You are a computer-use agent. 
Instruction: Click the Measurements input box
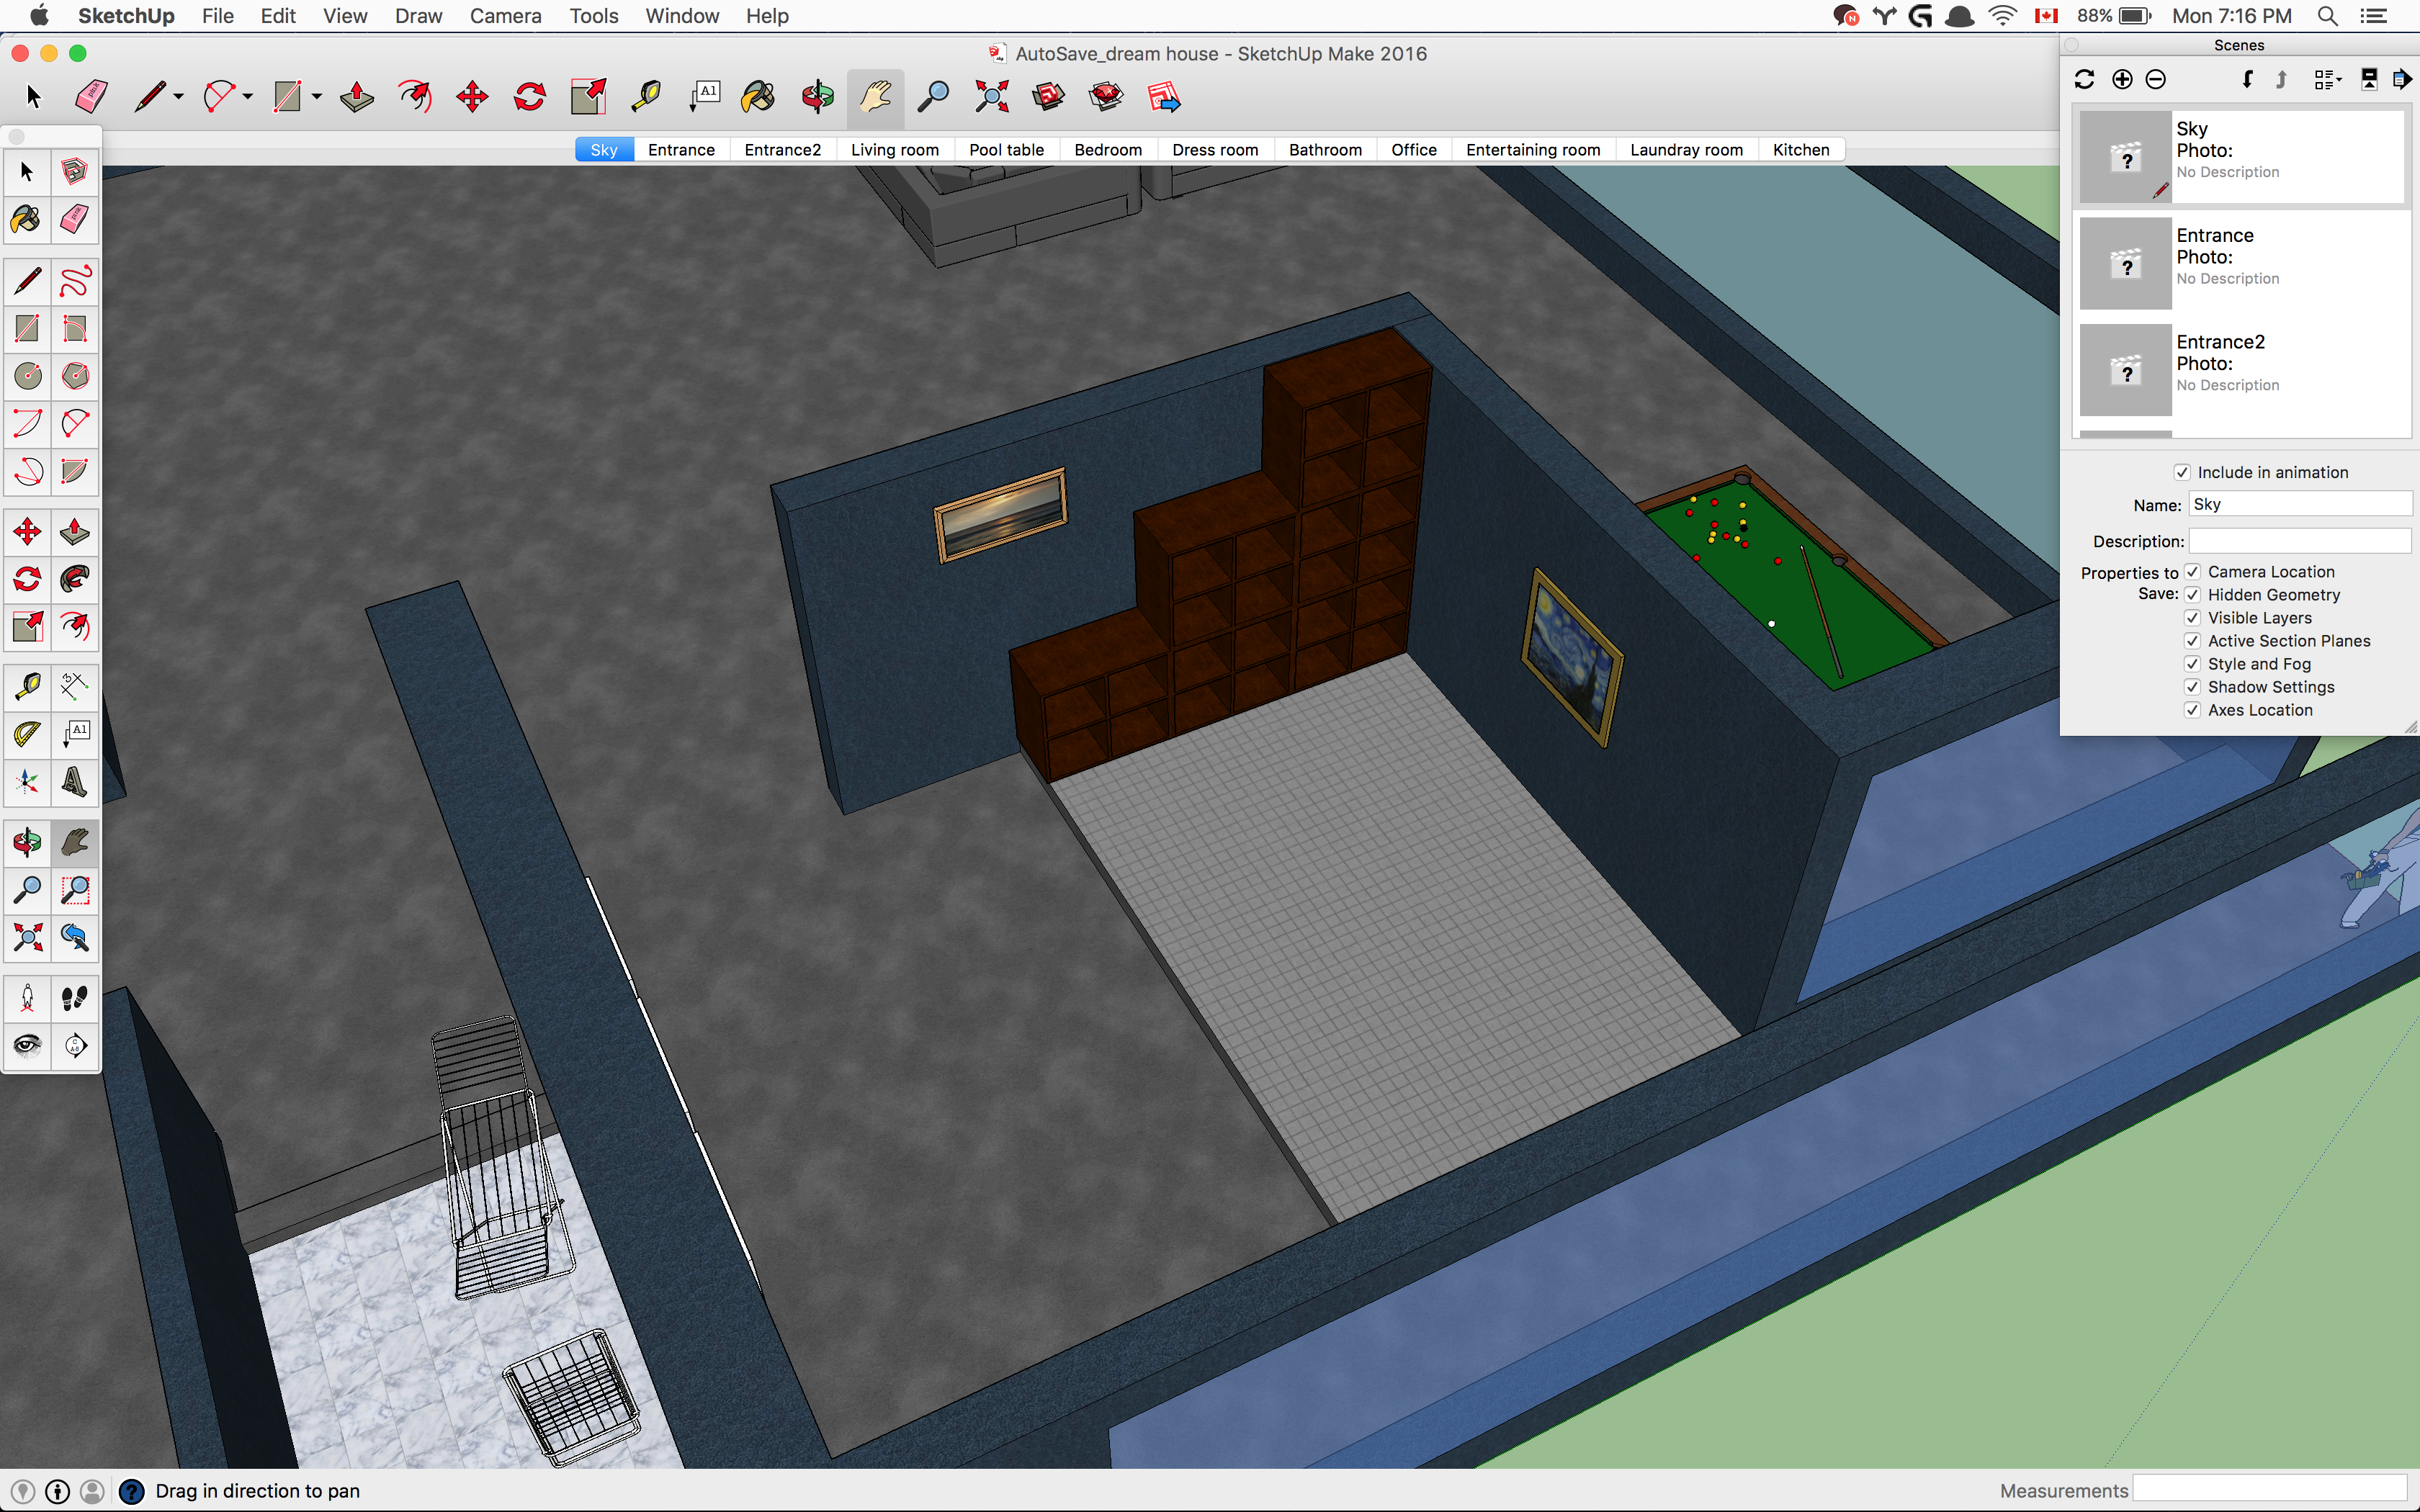2270,1490
